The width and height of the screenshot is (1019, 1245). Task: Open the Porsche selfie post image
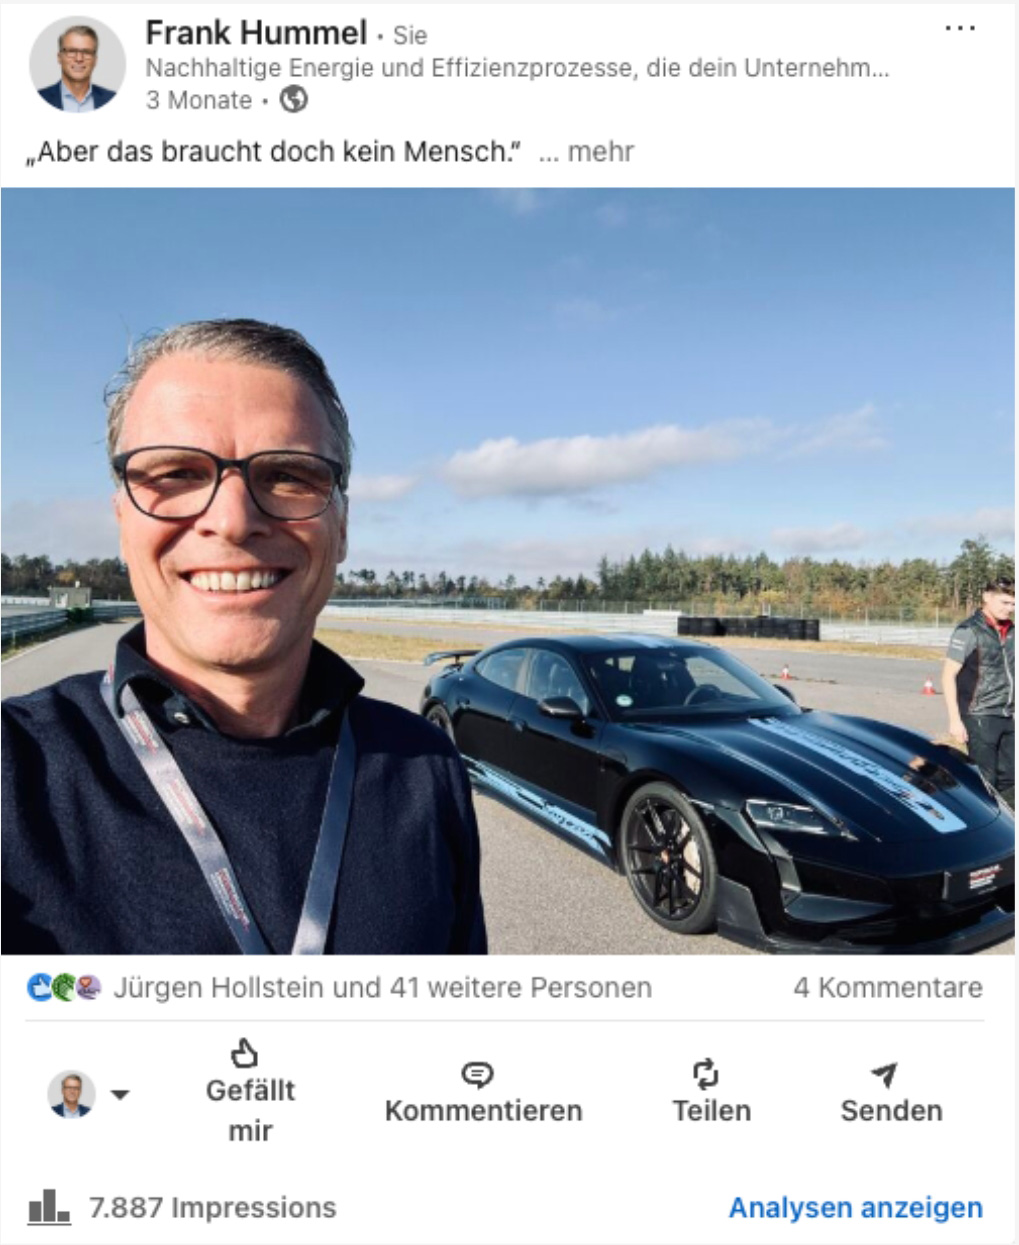click(508, 571)
